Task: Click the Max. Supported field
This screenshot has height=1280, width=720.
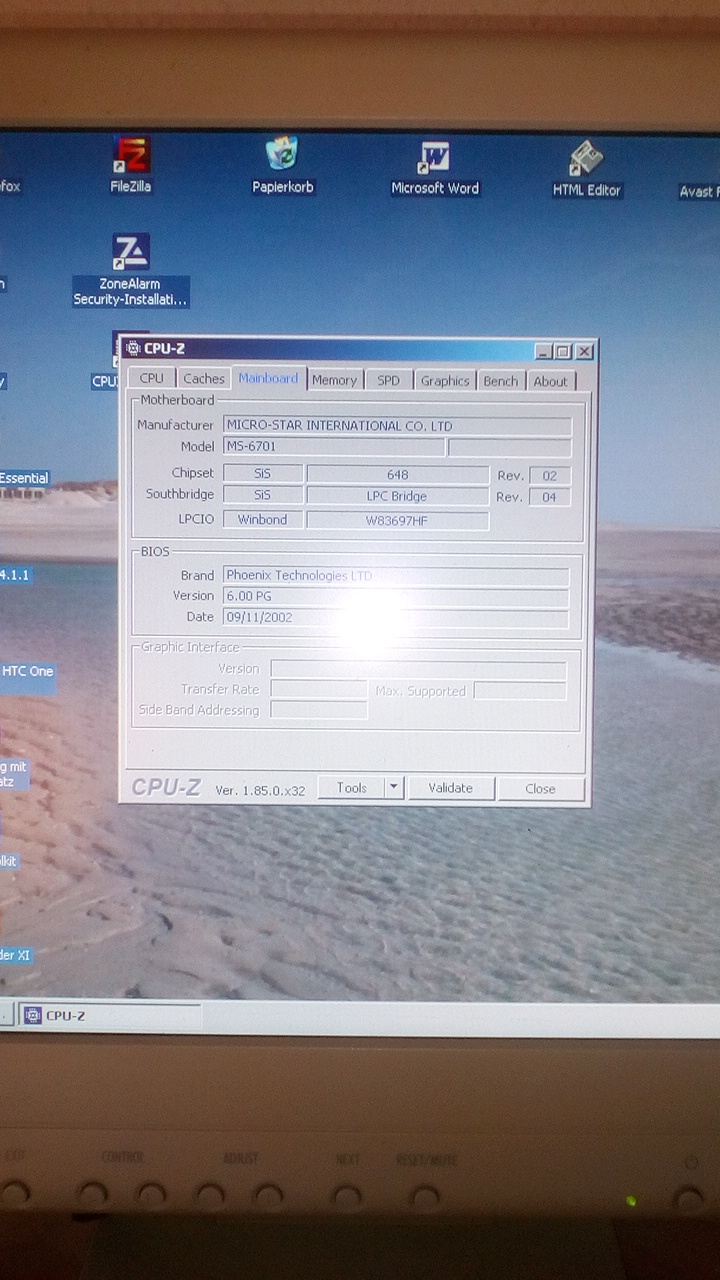Action: (x=520, y=690)
